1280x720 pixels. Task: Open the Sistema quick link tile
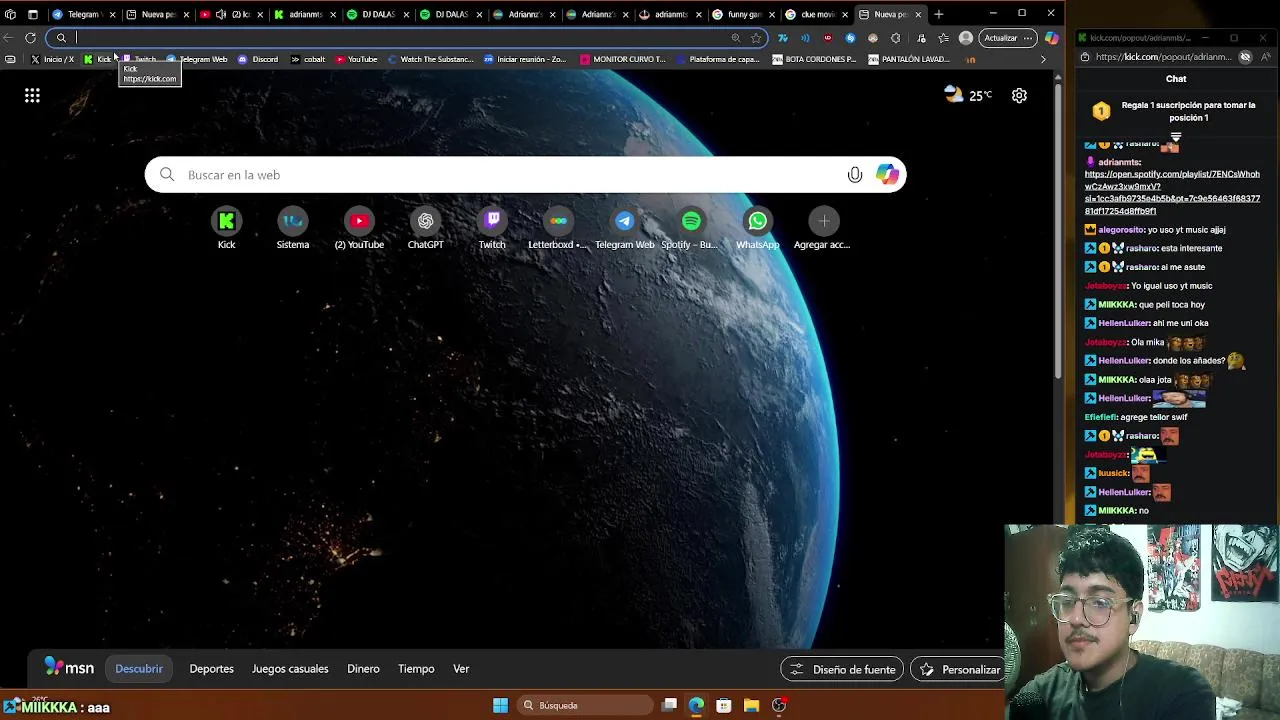pos(293,228)
